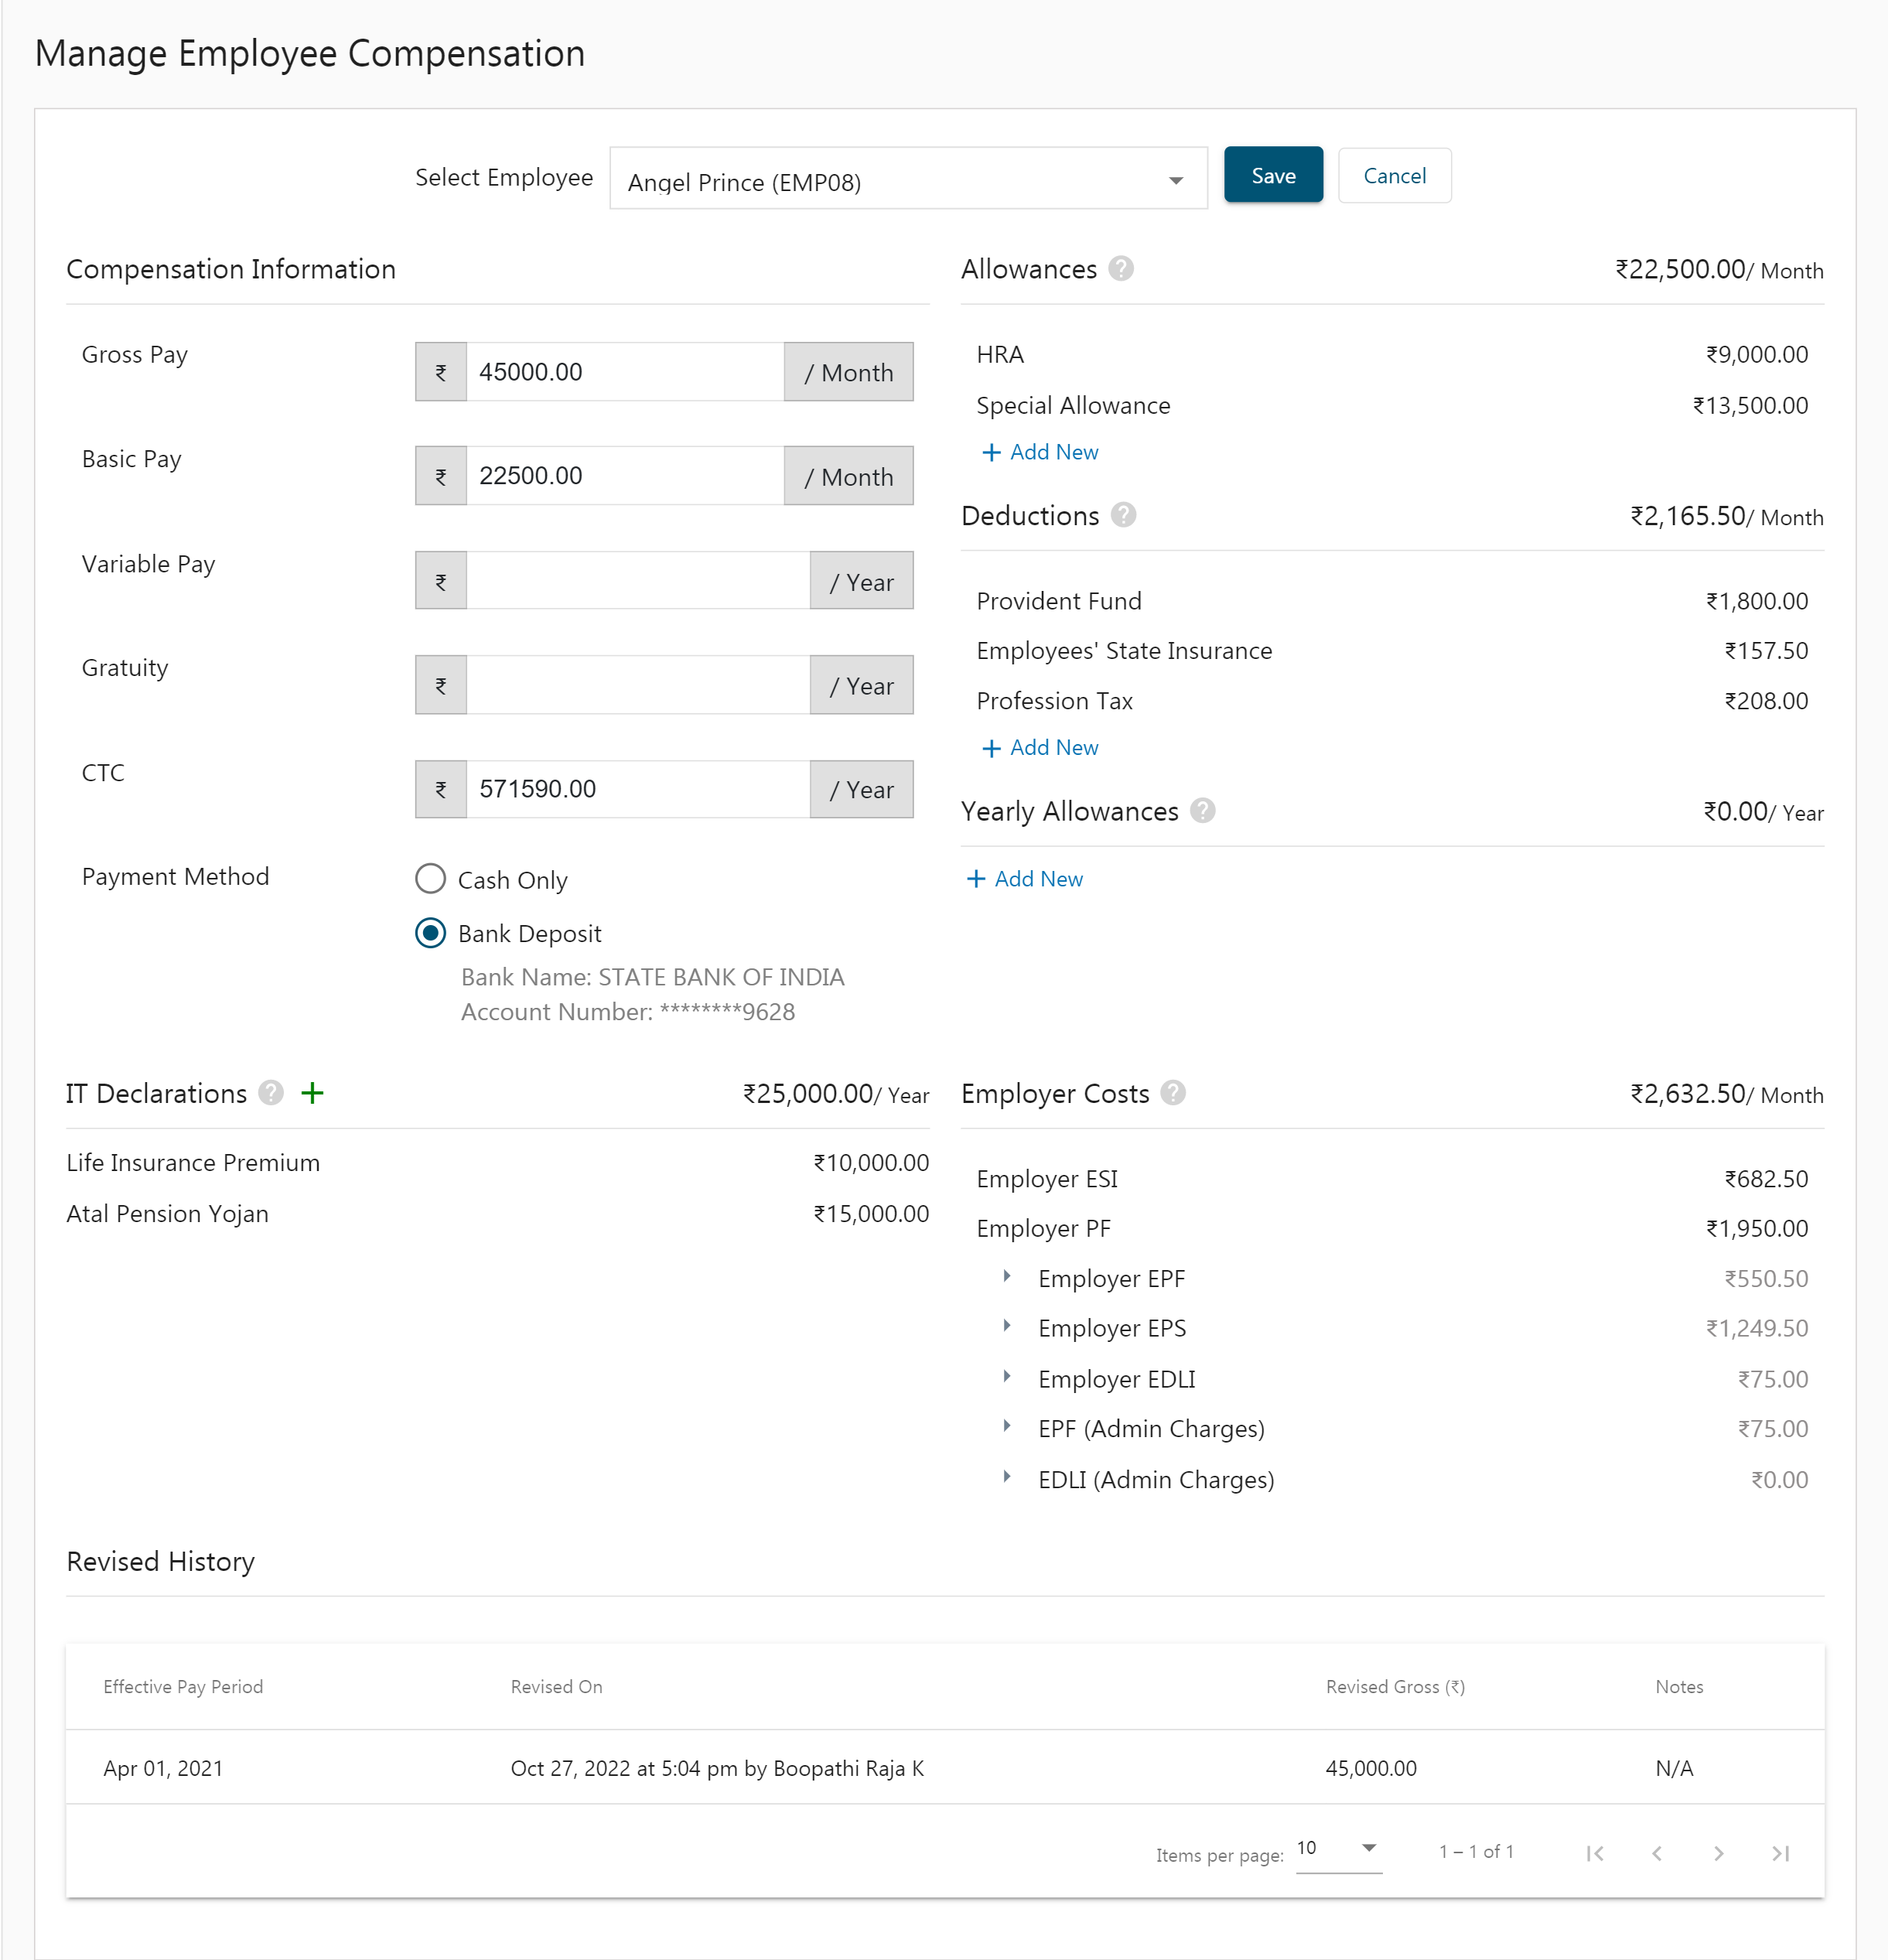The width and height of the screenshot is (1888, 1960).
Task: Click the Effective Pay Period column header
Action: tap(183, 1687)
